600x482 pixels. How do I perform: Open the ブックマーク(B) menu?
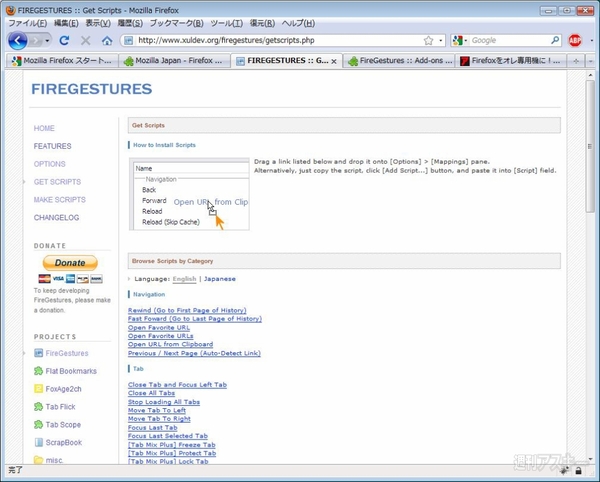click(176, 23)
